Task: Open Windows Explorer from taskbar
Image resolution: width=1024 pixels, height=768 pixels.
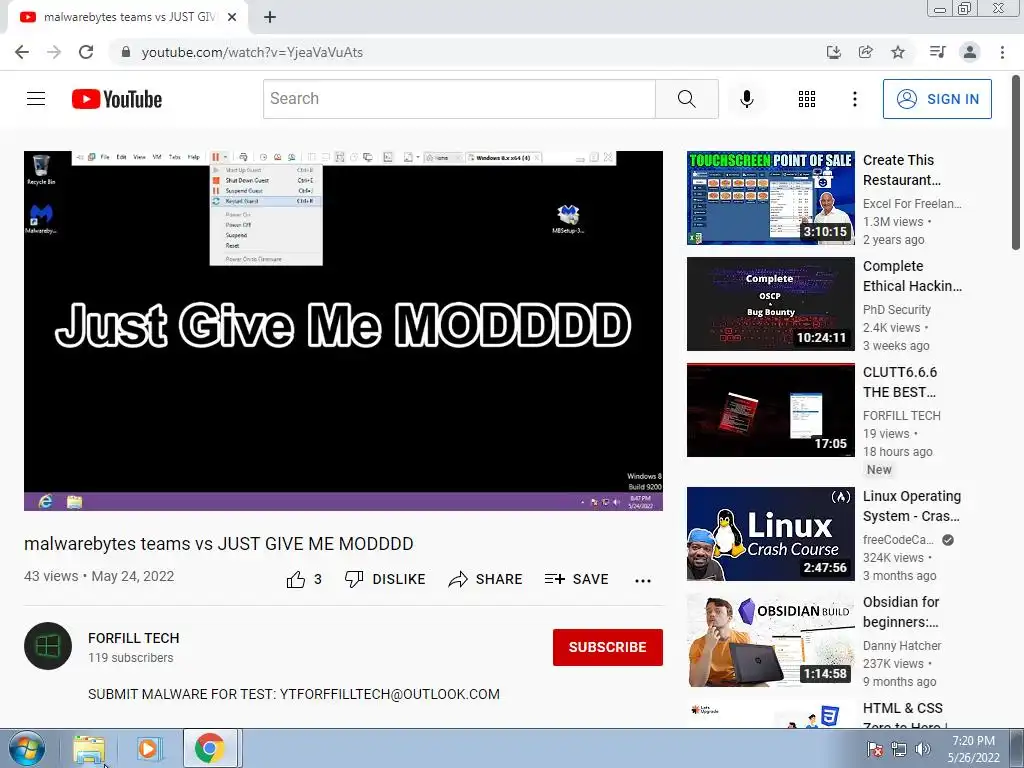Action: coord(89,748)
